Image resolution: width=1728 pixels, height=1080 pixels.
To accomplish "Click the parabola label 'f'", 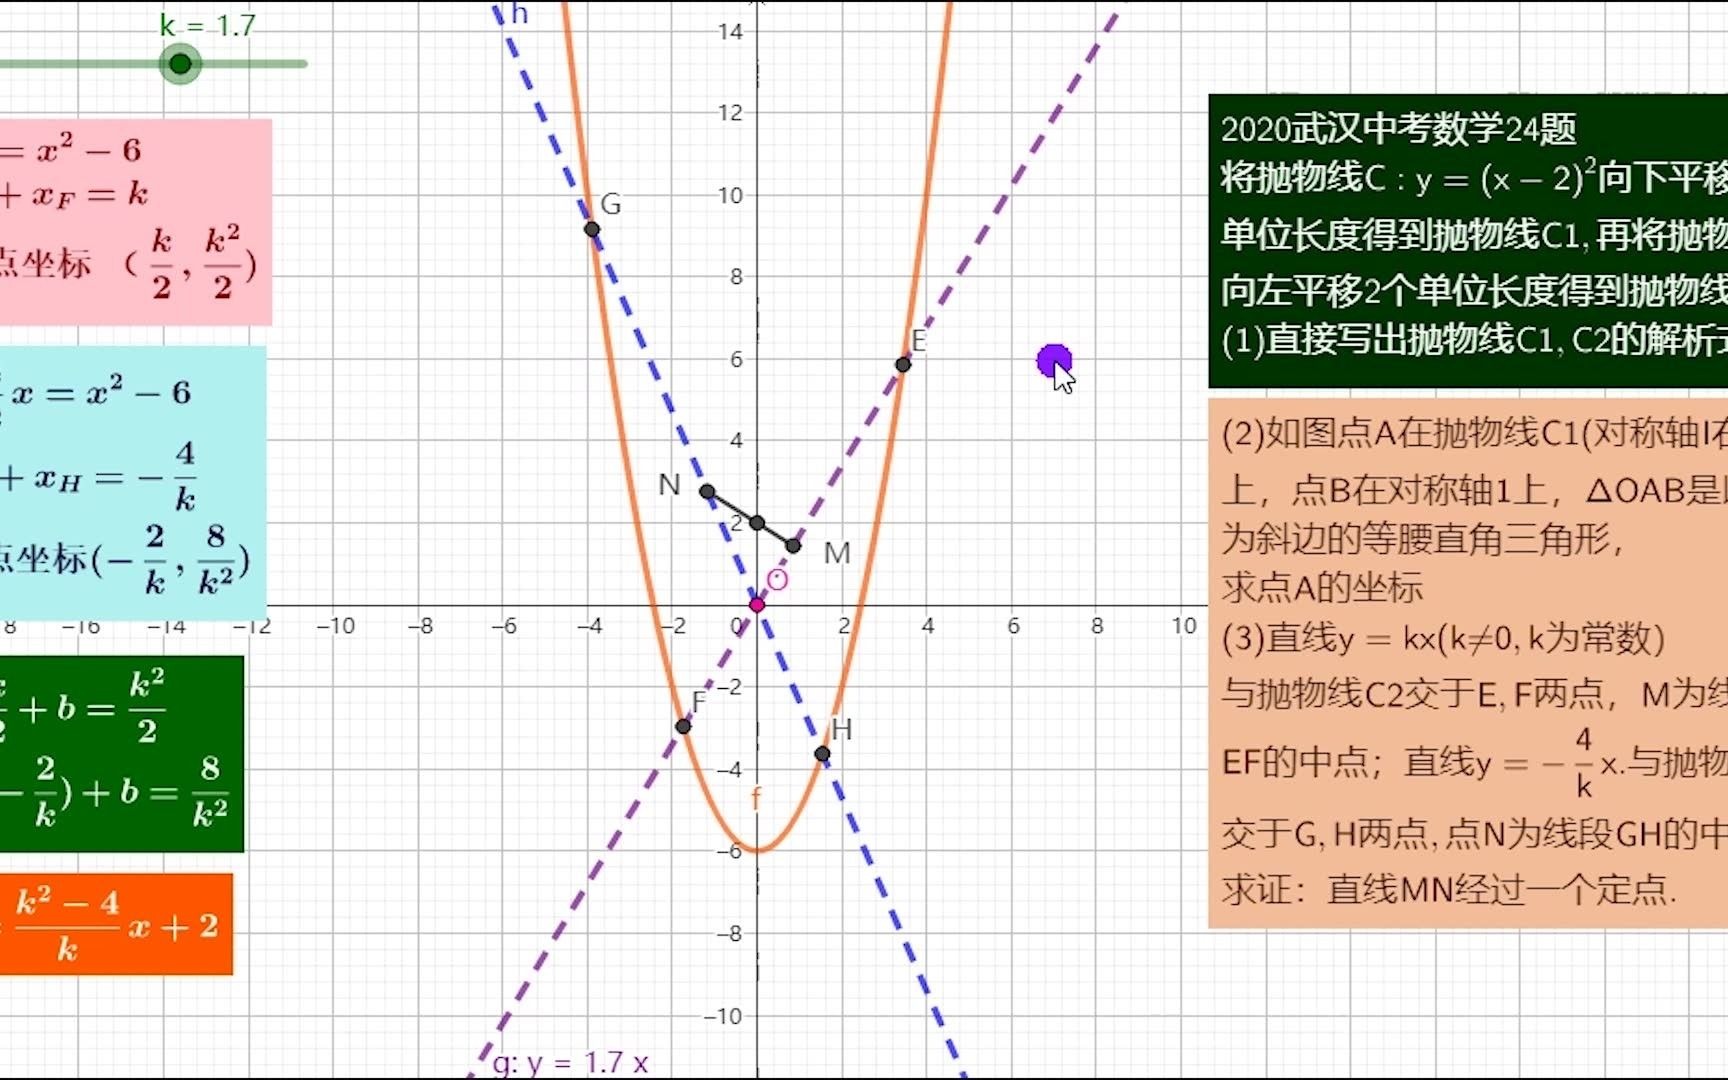I will point(756,798).
